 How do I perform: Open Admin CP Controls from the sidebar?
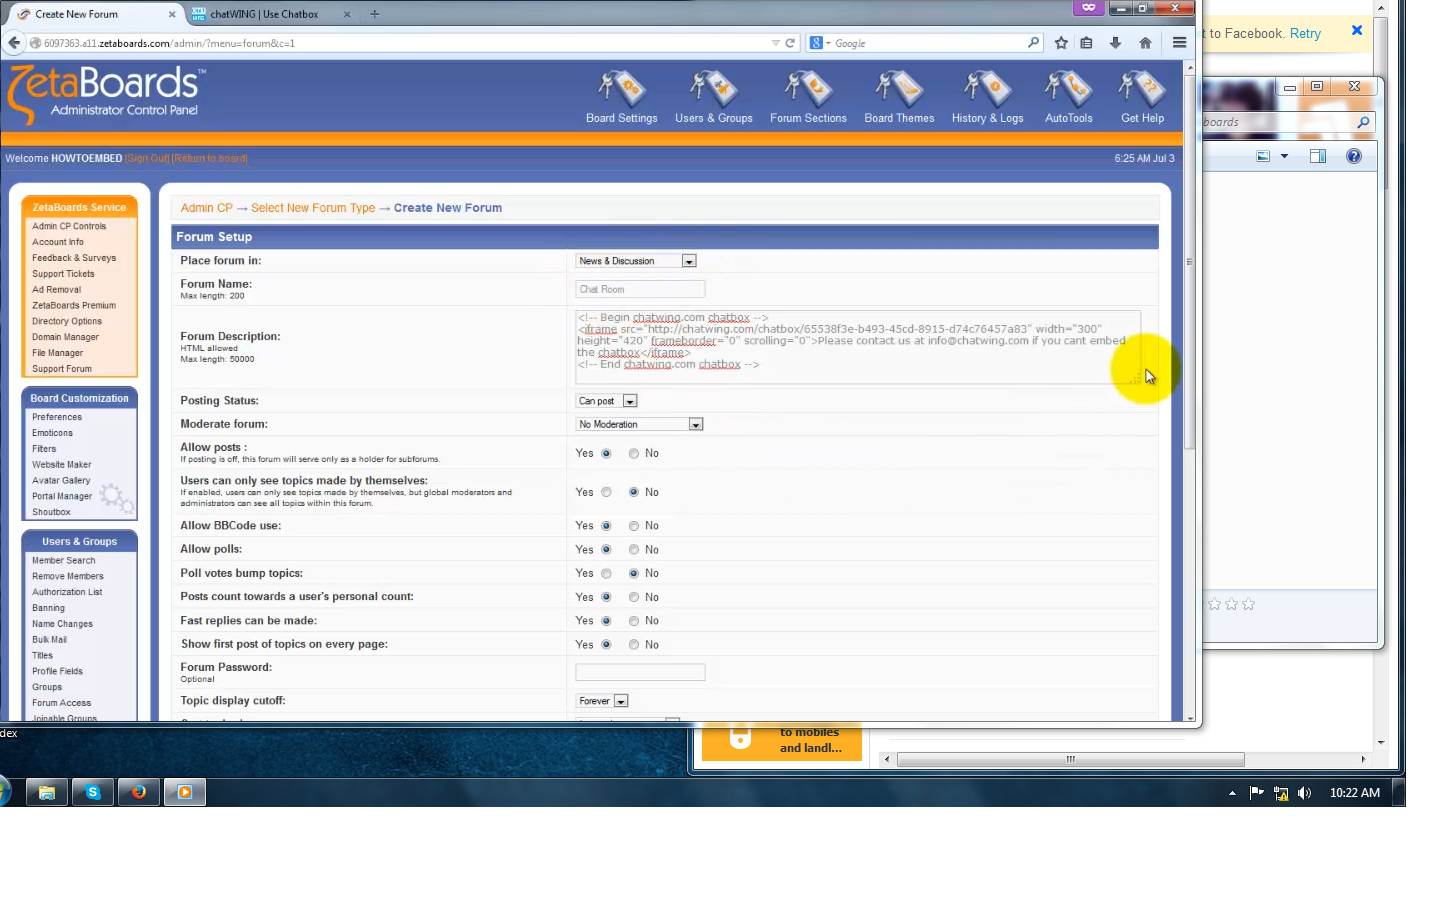(68, 226)
